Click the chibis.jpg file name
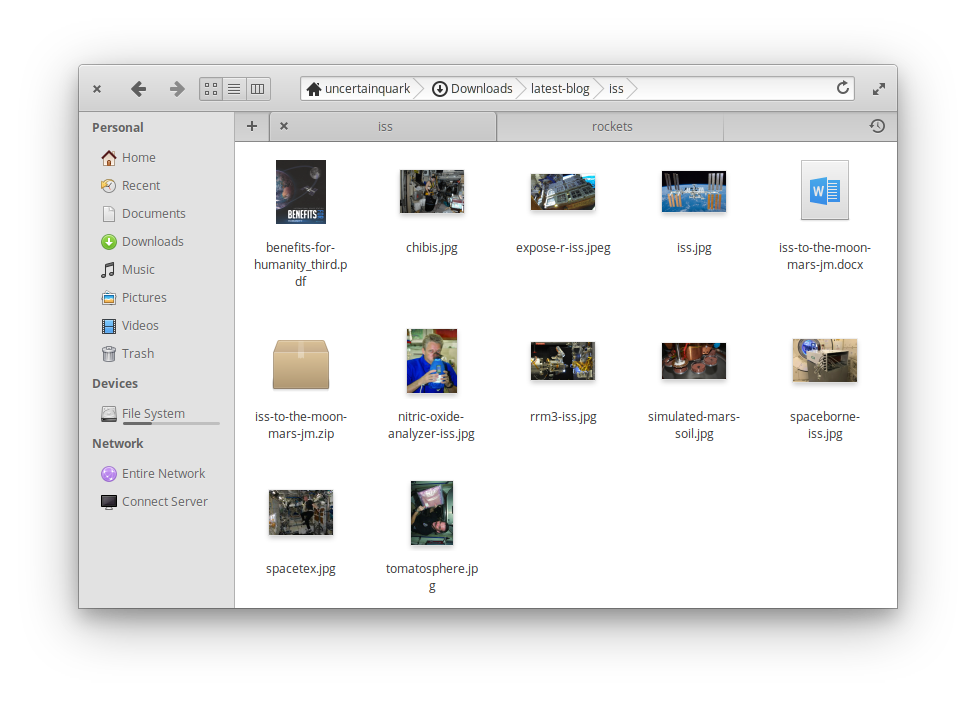 tap(432, 248)
